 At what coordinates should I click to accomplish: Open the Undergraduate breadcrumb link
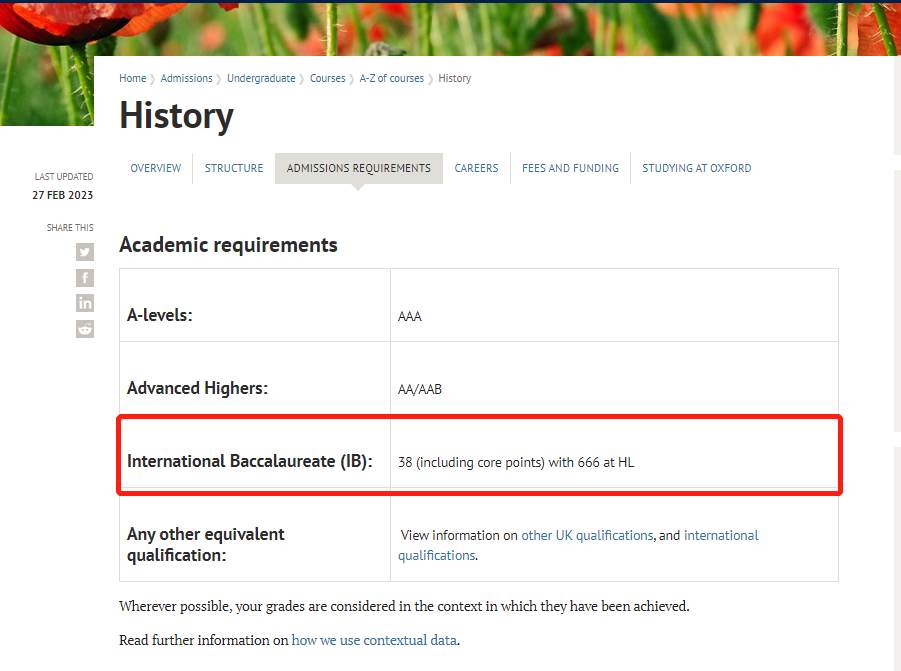[x=261, y=78]
